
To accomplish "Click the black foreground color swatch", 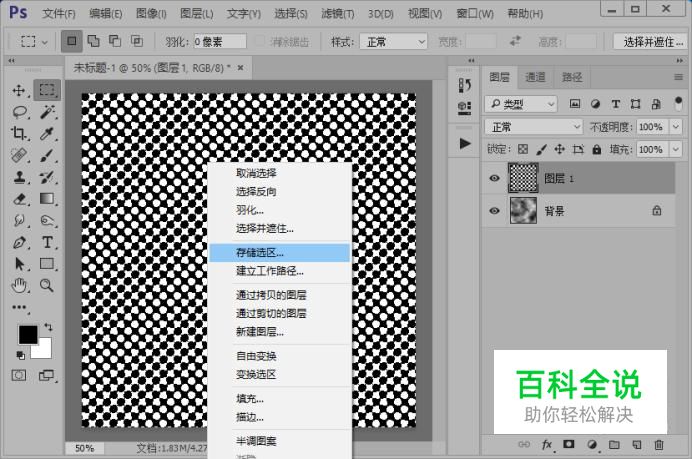I will [x=27, y=334].
